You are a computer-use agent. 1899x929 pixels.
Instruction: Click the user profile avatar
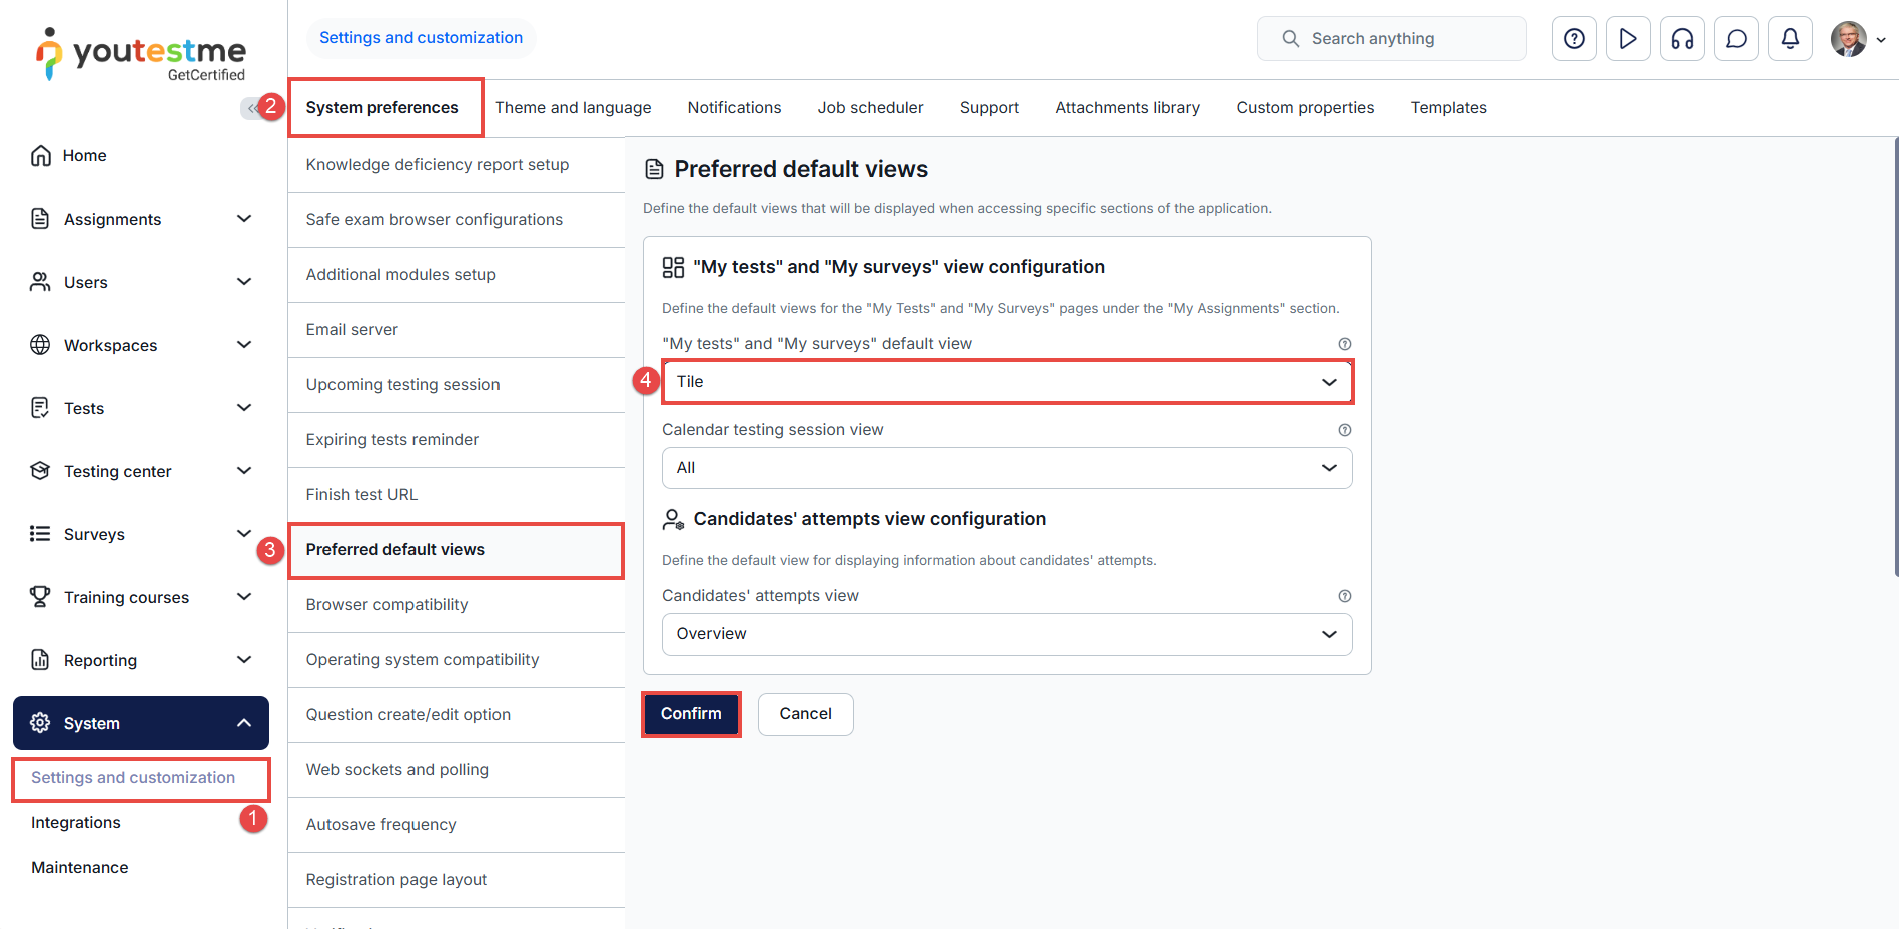pyautogui.click(x=1848, y=39)
